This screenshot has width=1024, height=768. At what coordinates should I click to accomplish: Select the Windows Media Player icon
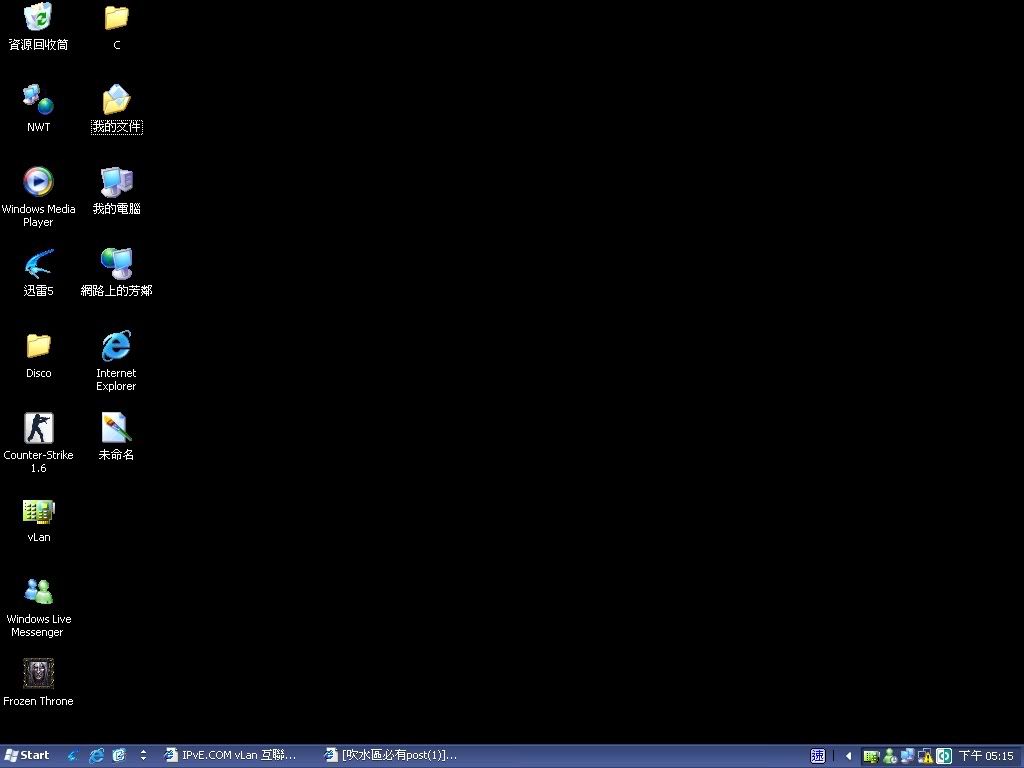click(38, 182)
